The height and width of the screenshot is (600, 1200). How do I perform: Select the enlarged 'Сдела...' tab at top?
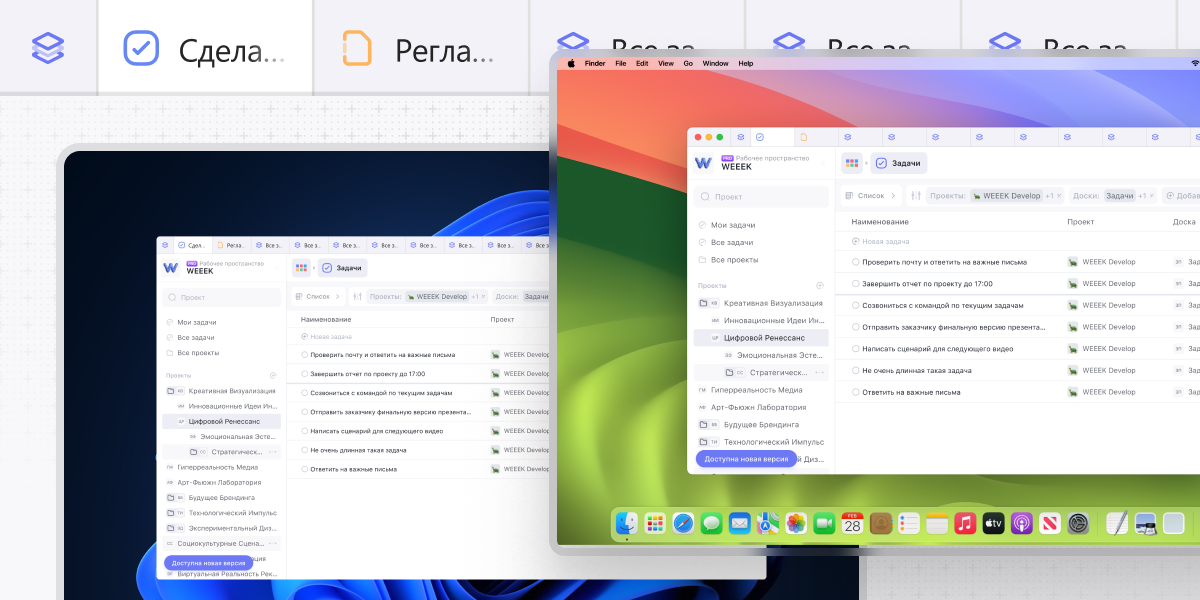coord(205,47)
